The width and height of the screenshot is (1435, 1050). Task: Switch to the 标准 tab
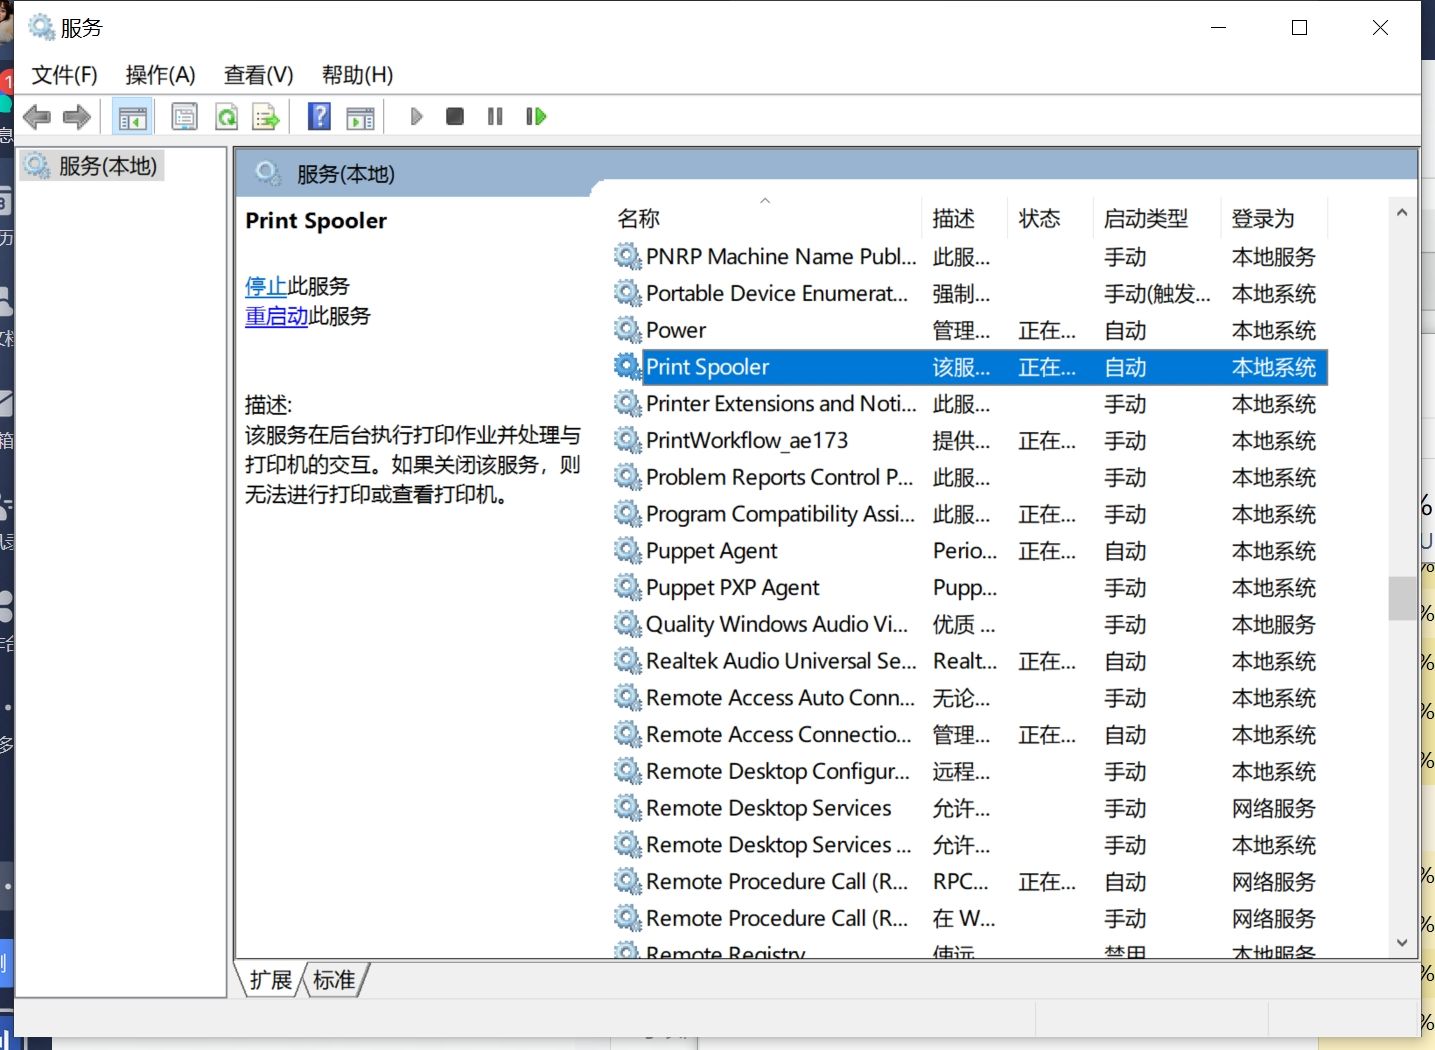click(x=334, y=980)
